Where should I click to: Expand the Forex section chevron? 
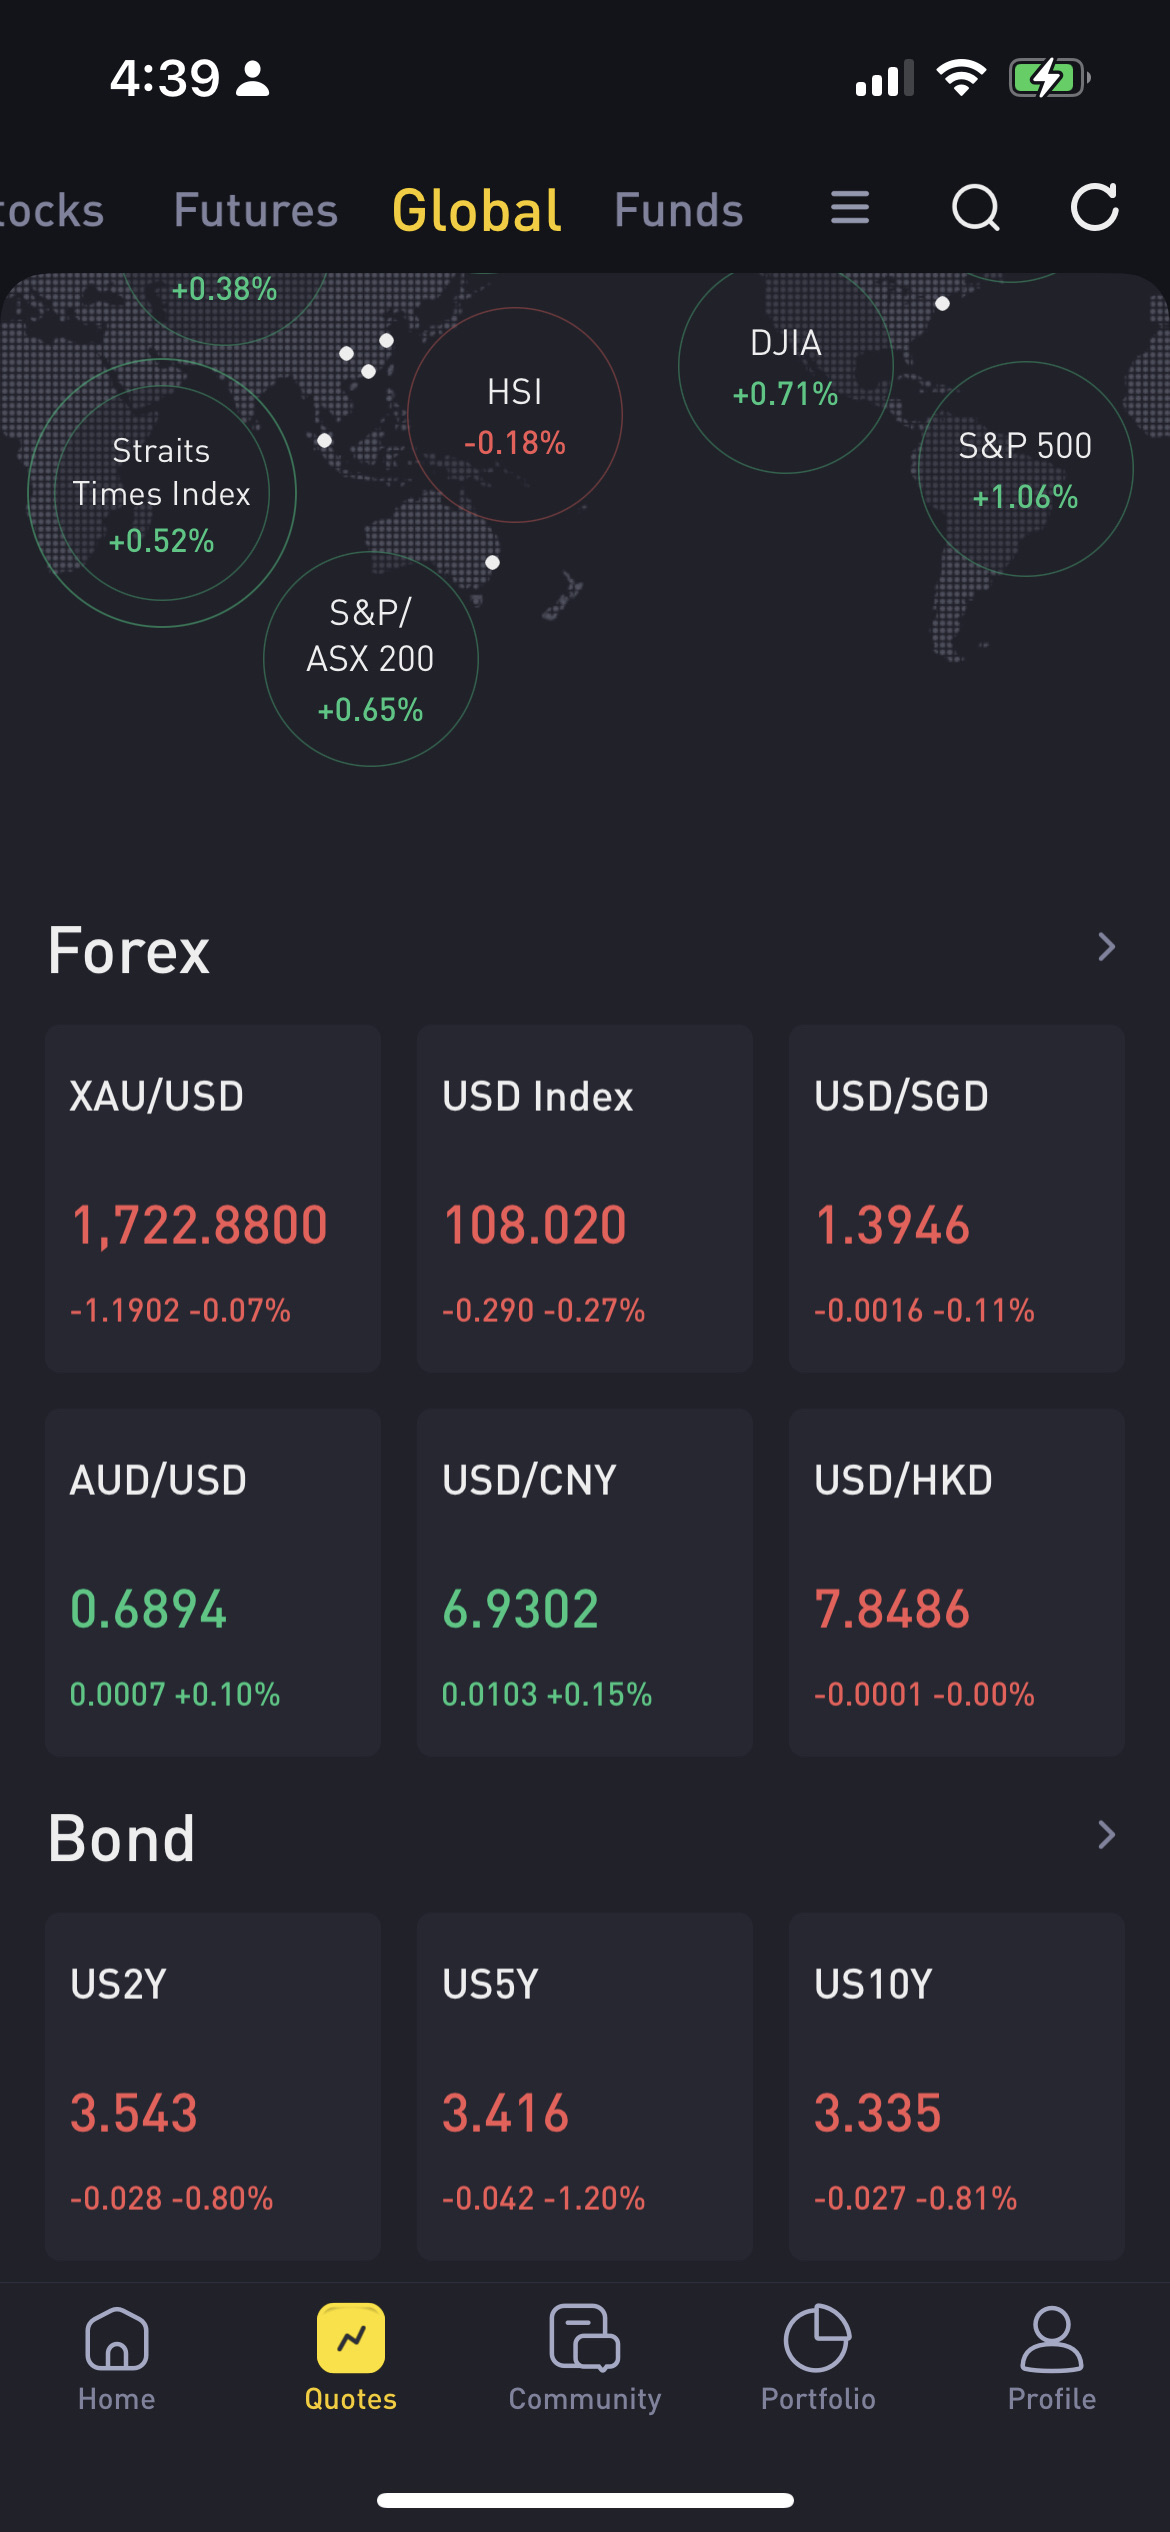tap(1106, 947)
